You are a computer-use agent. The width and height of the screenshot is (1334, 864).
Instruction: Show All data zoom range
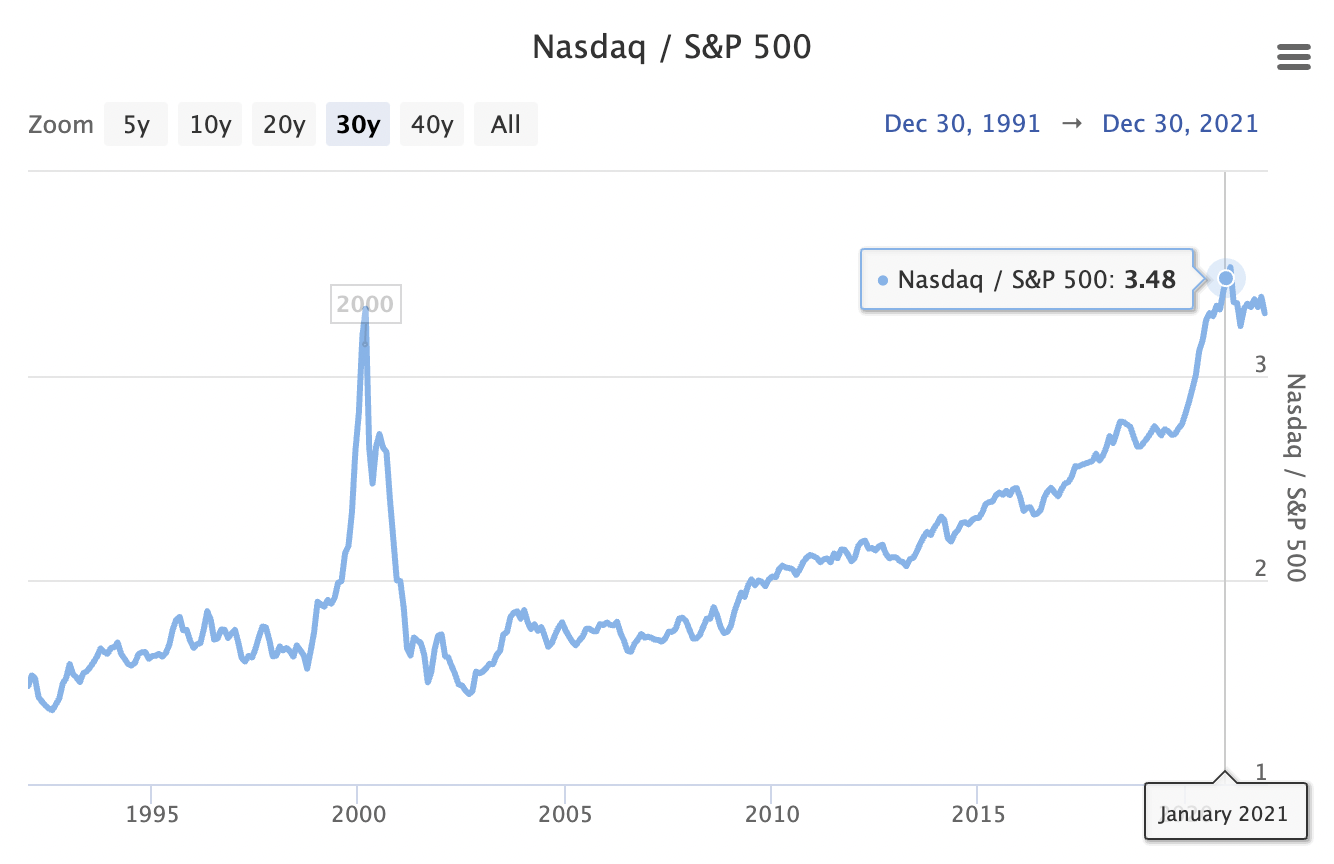(x=506, y=125)
